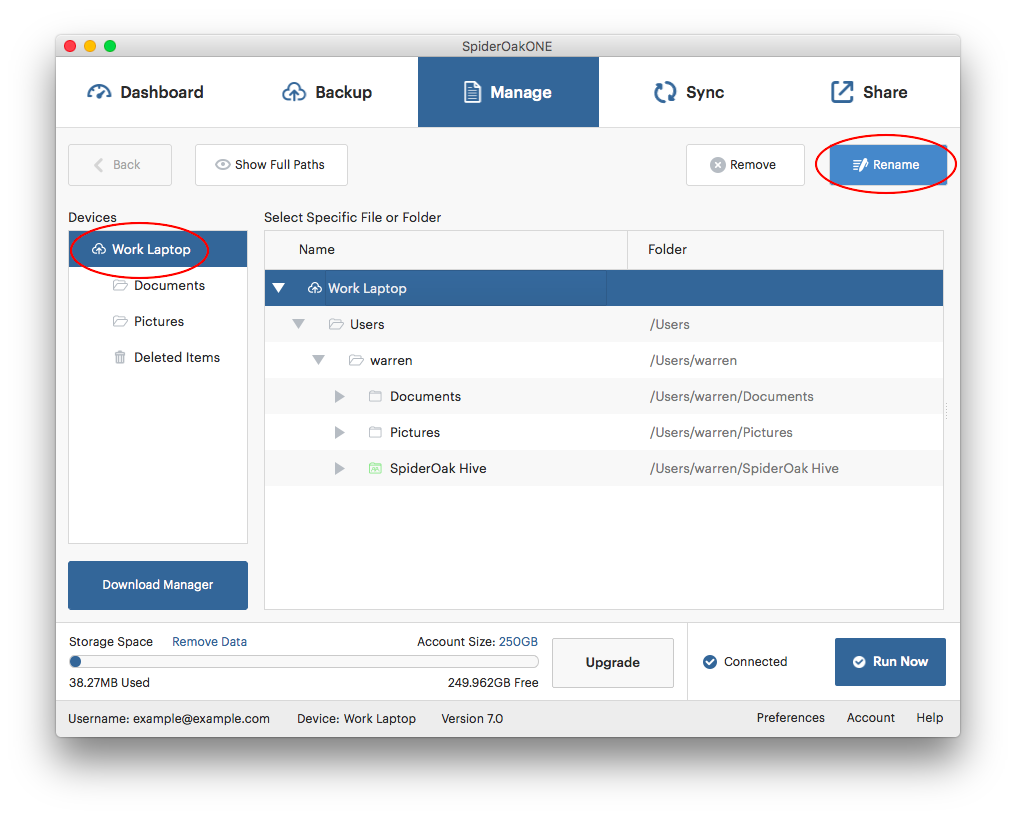Click the /Users/warren path cell
1025x814 pixels.
[693, 360]
